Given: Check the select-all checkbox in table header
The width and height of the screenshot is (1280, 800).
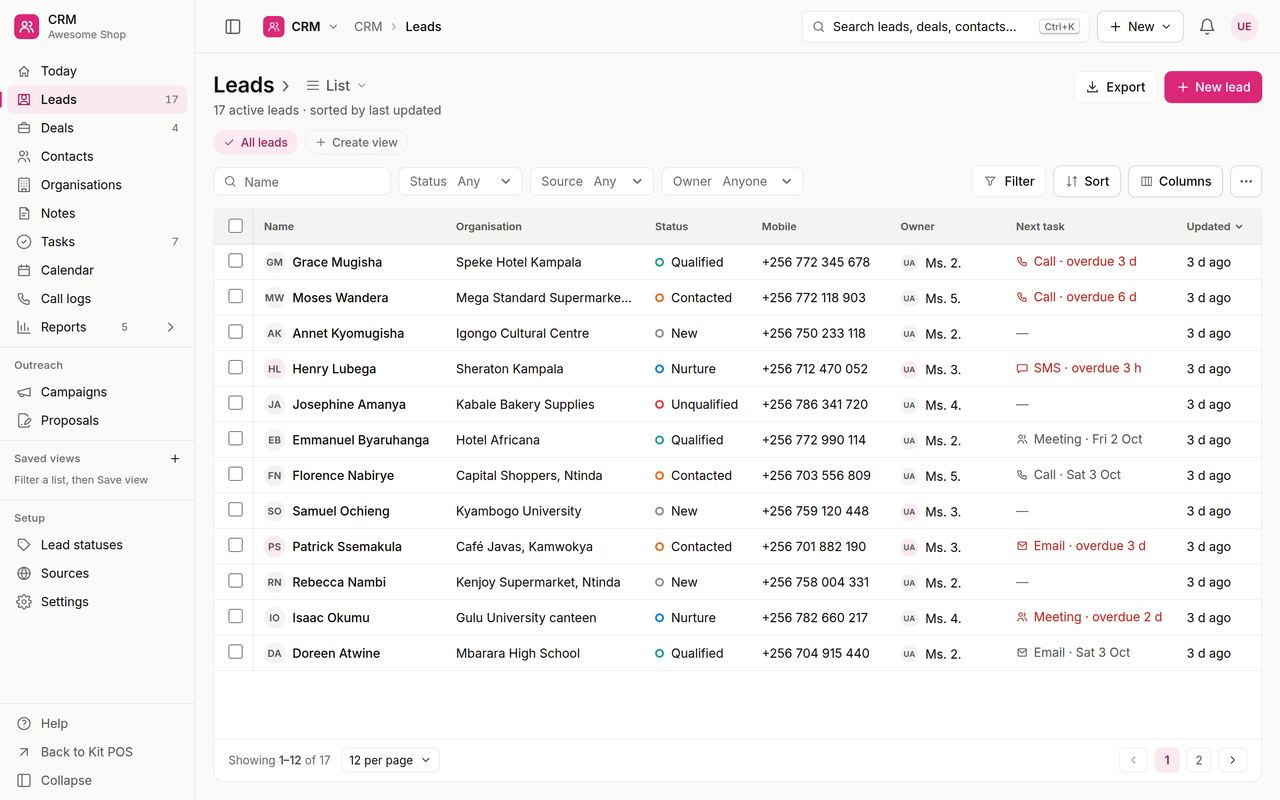Looking at the screenshot, I should (x=235, y=226).
